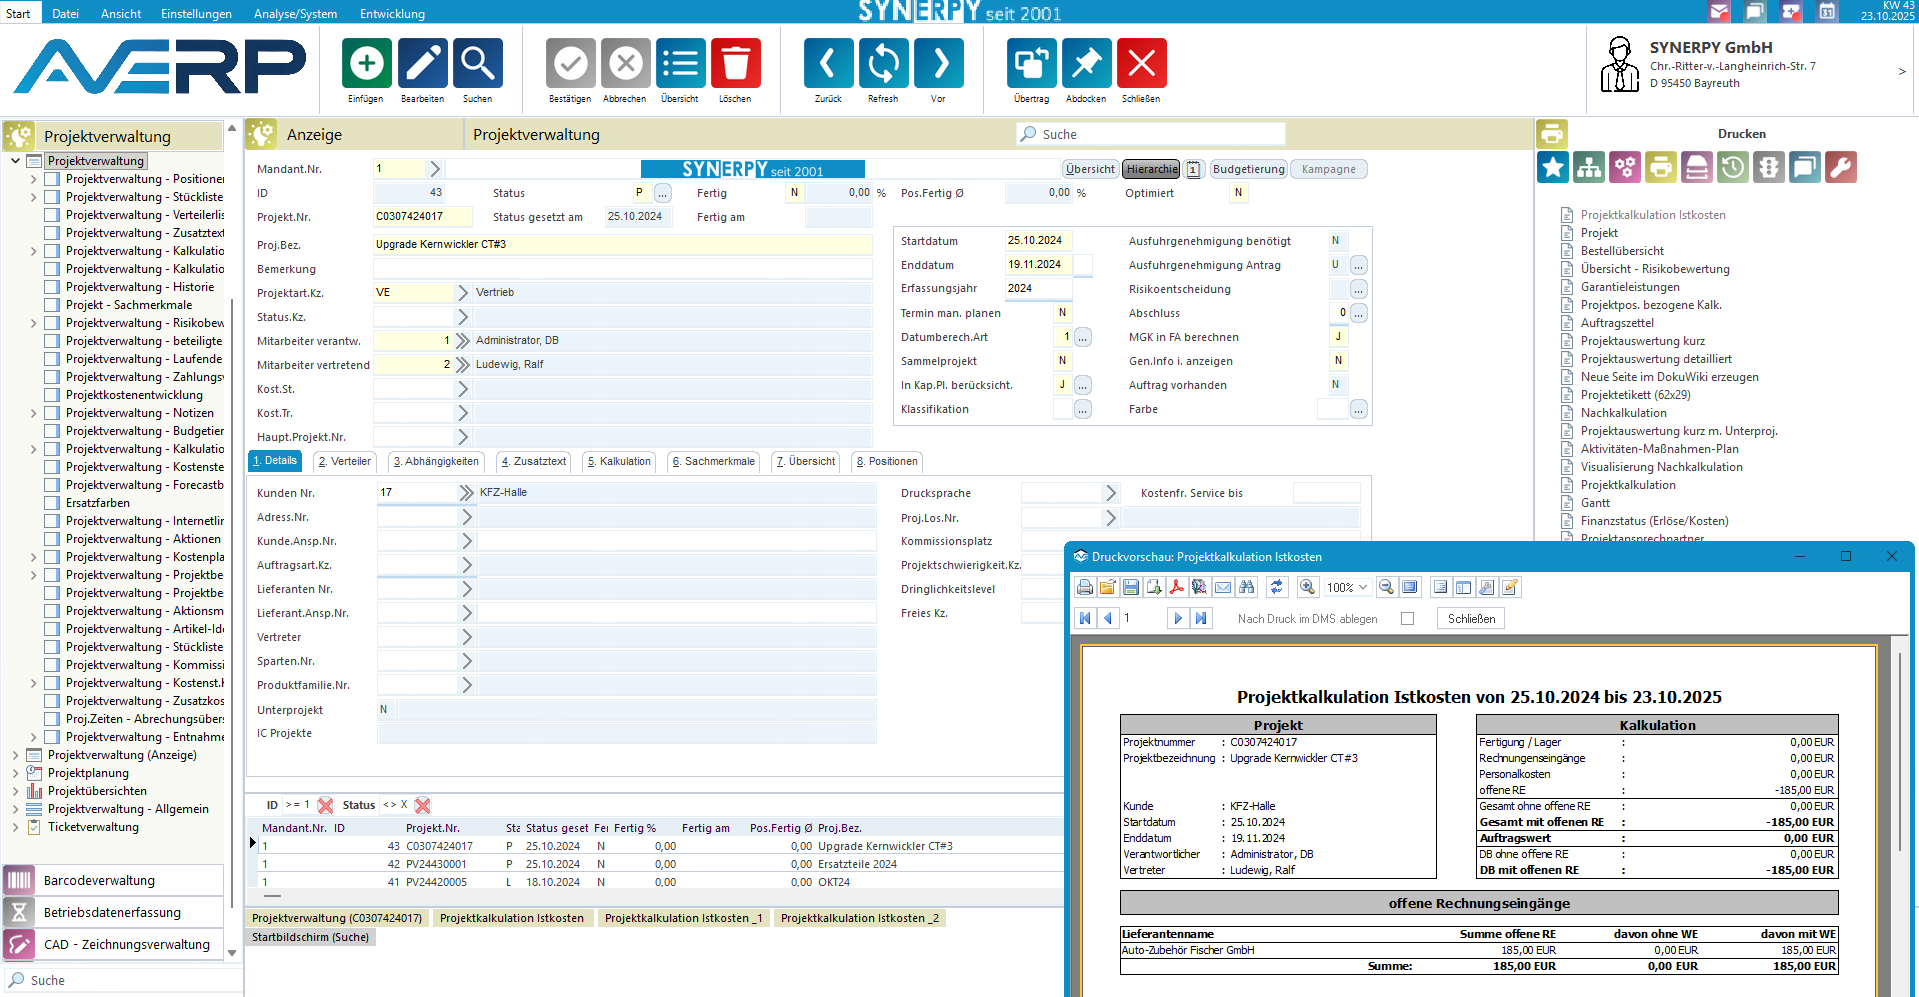Screen dimensions: 1919x997
Task: Expand the Projektplanung tree node
Action: [16, 773]
